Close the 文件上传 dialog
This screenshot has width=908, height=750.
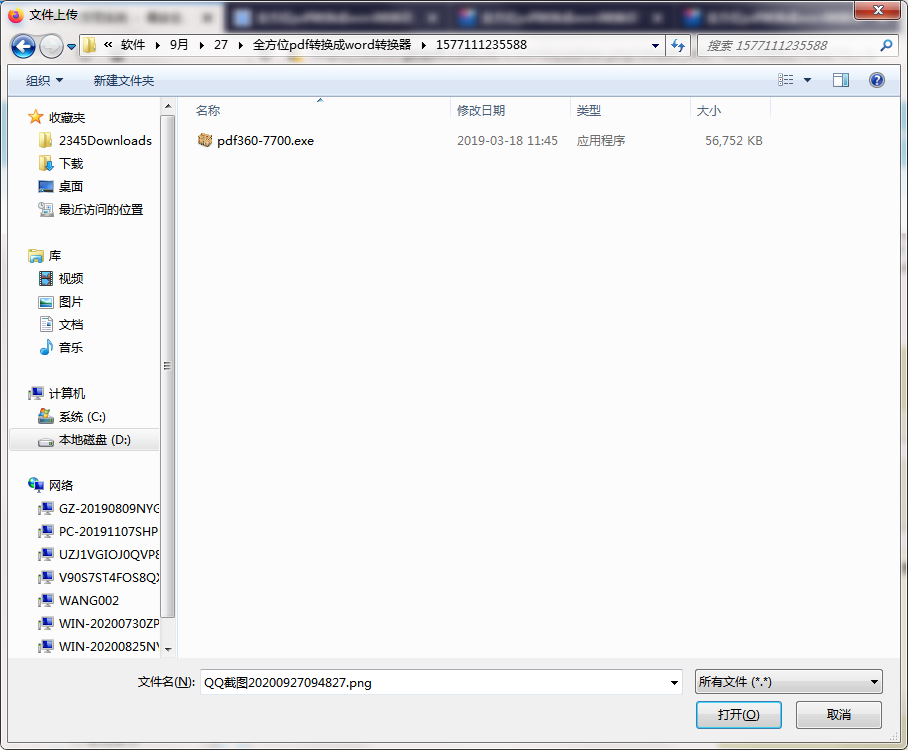[877, 10]
